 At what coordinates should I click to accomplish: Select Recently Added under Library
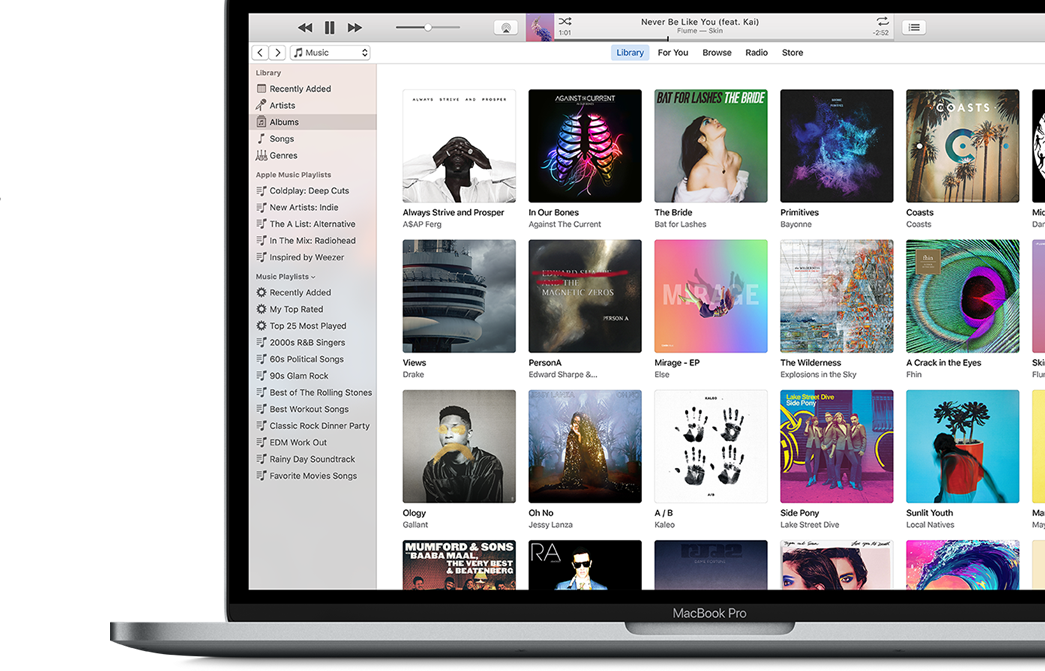coord(313,89)
